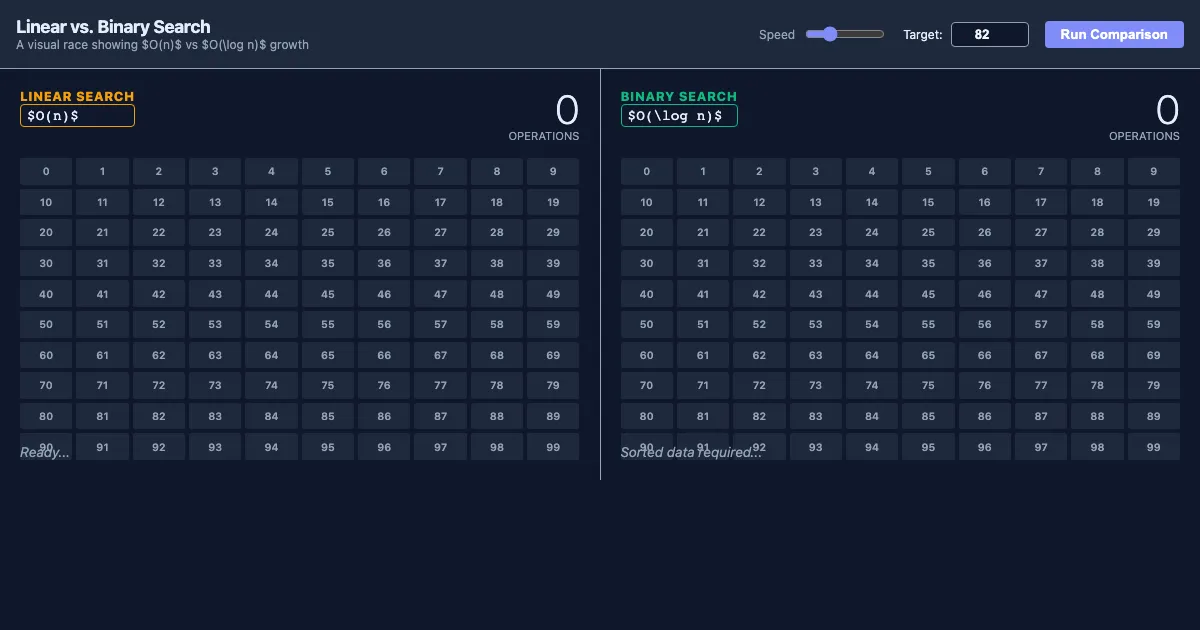Click the Ready... status text

(45, 453)
